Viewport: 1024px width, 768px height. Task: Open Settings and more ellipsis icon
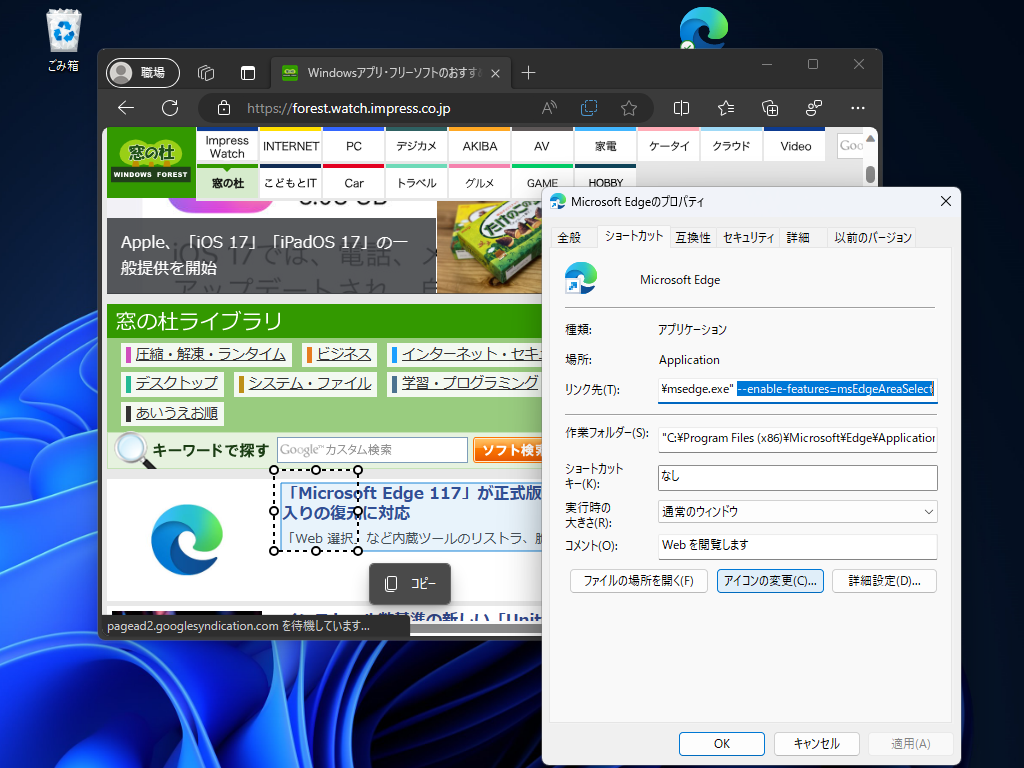[858, 107]
